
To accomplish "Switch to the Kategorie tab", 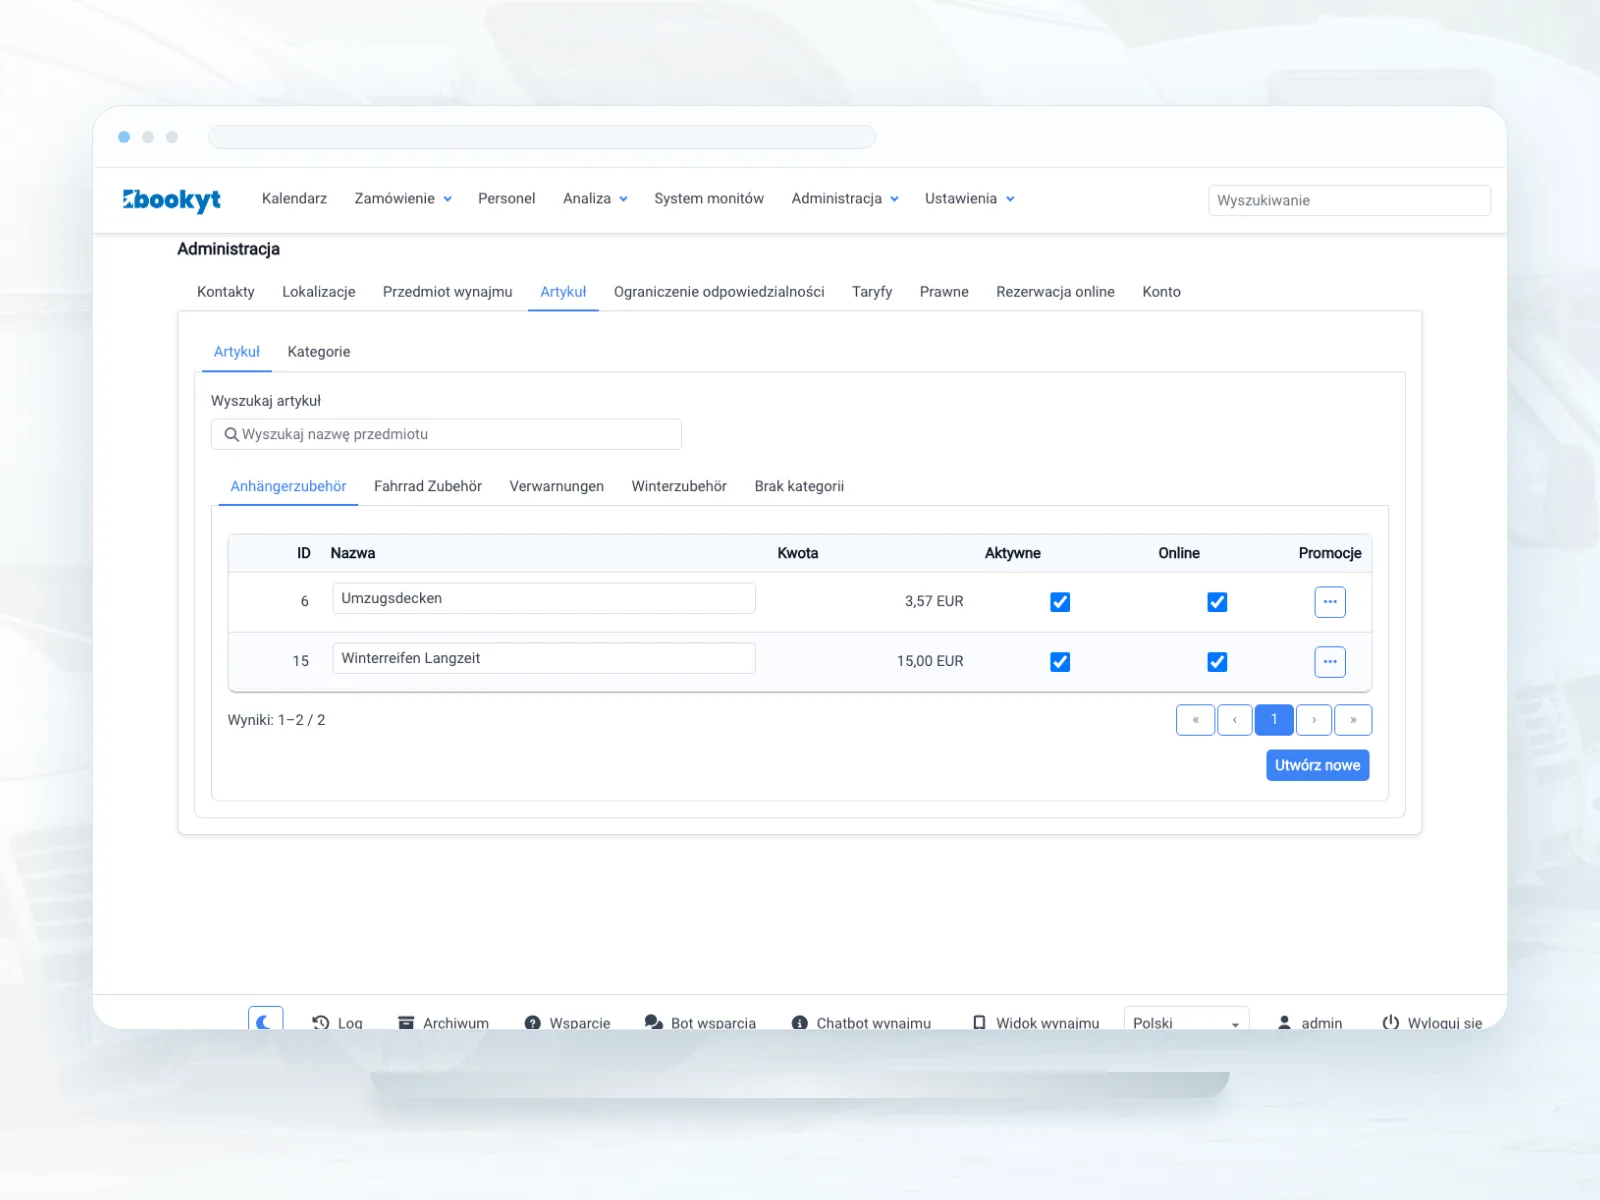I will click(x=319, y=352).
